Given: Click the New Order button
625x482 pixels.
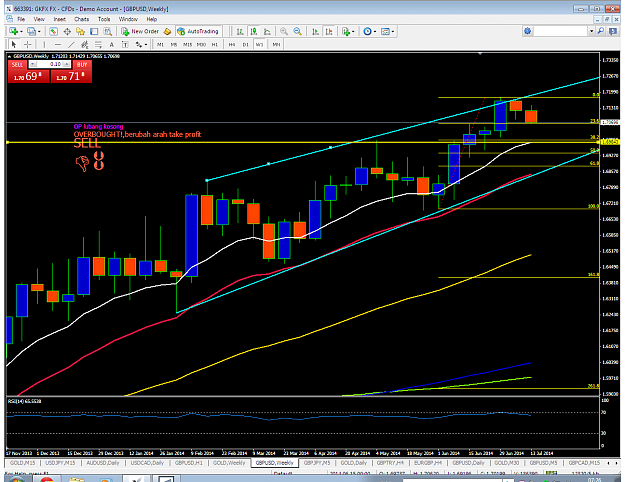Looking at the screenshot, I should coord(140,31).
